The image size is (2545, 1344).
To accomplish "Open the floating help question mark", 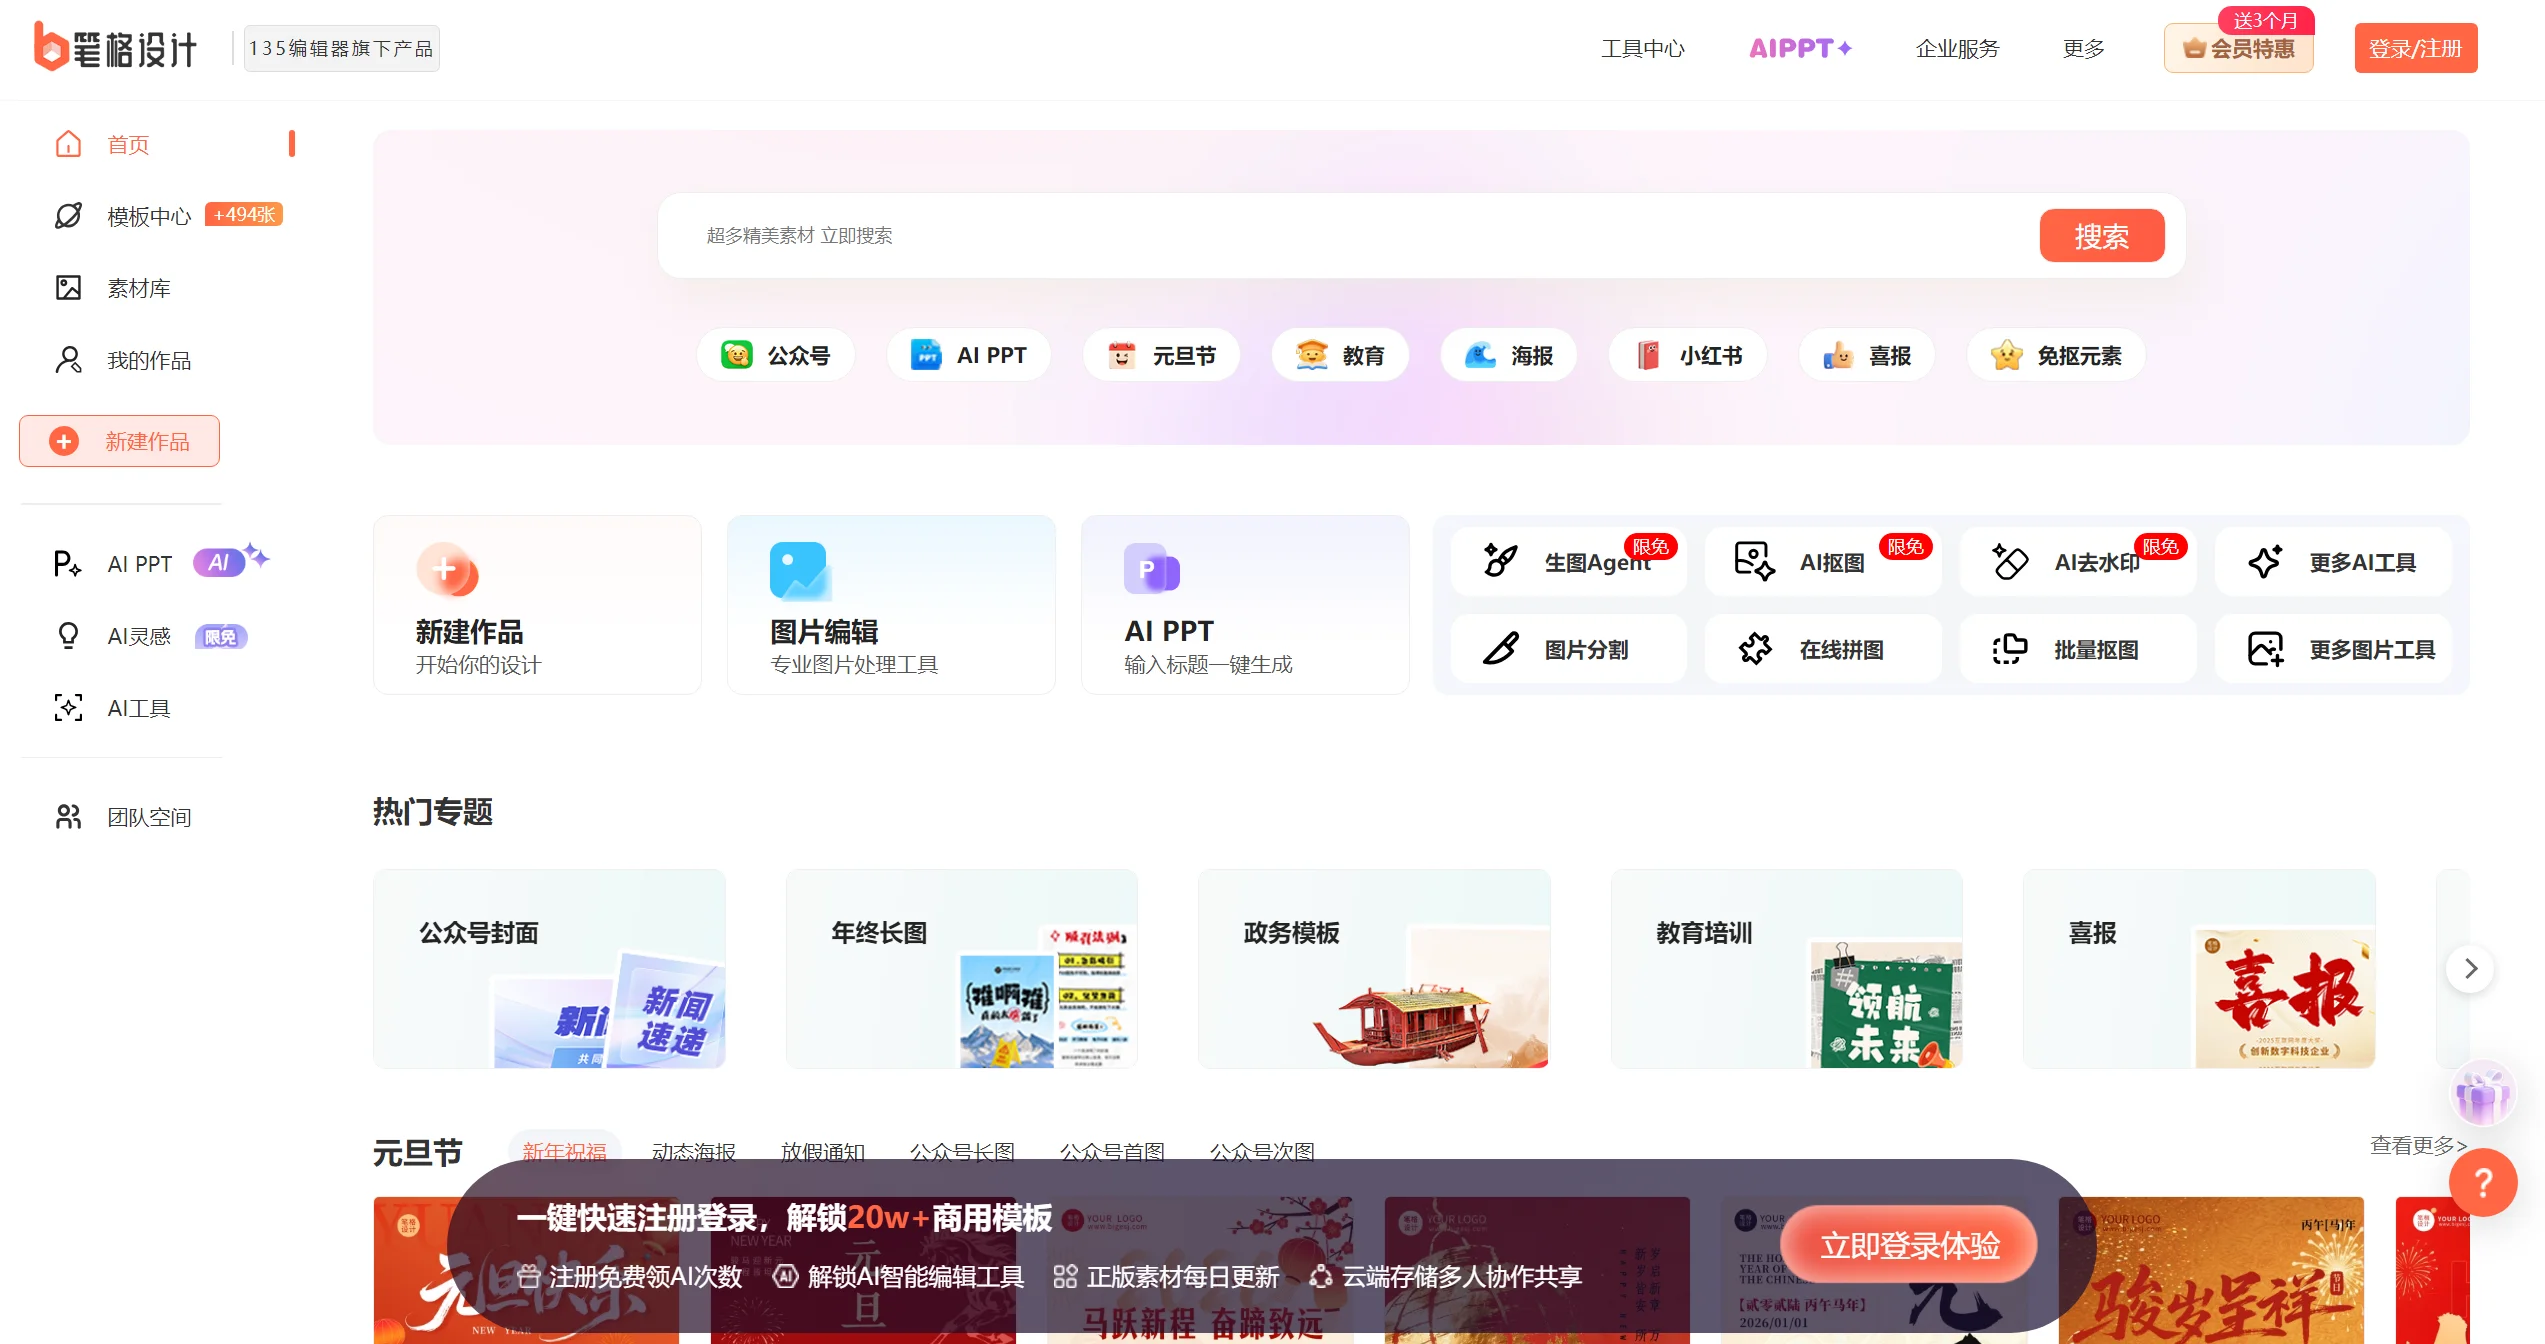I will 2481,1183.
